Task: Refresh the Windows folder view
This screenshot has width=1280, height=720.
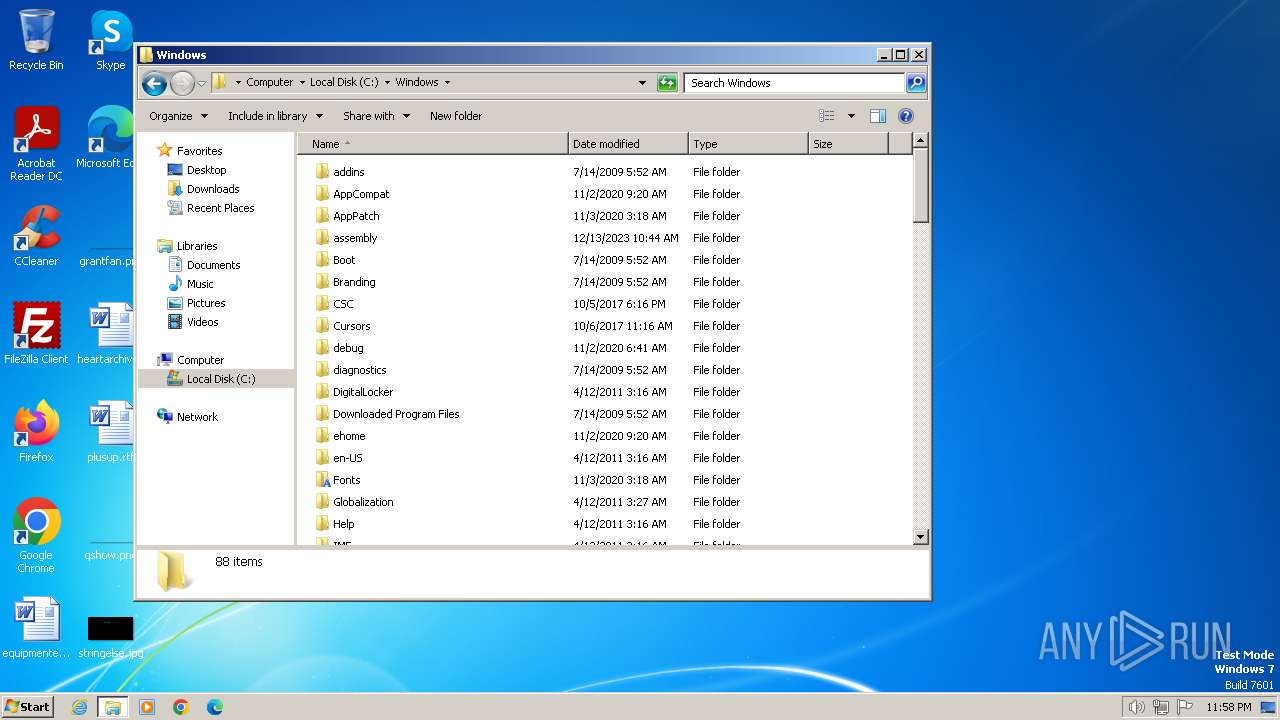Action: pyautogui.click(x=667, y=83)
